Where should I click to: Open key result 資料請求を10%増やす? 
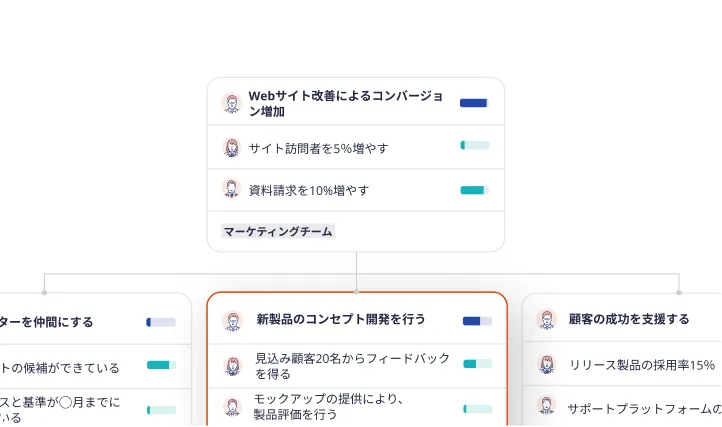[309, 190]
